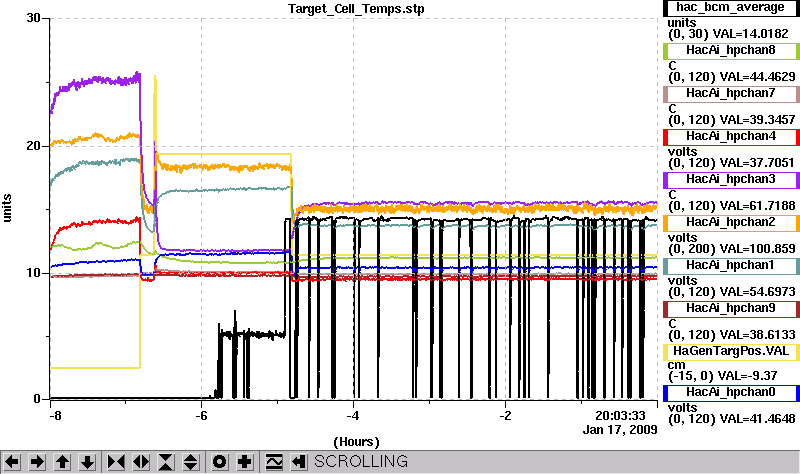Select the HacAi_hpchan4 red legend entry
The width and height of the screenshot is (800, 474).
(730, 137)
